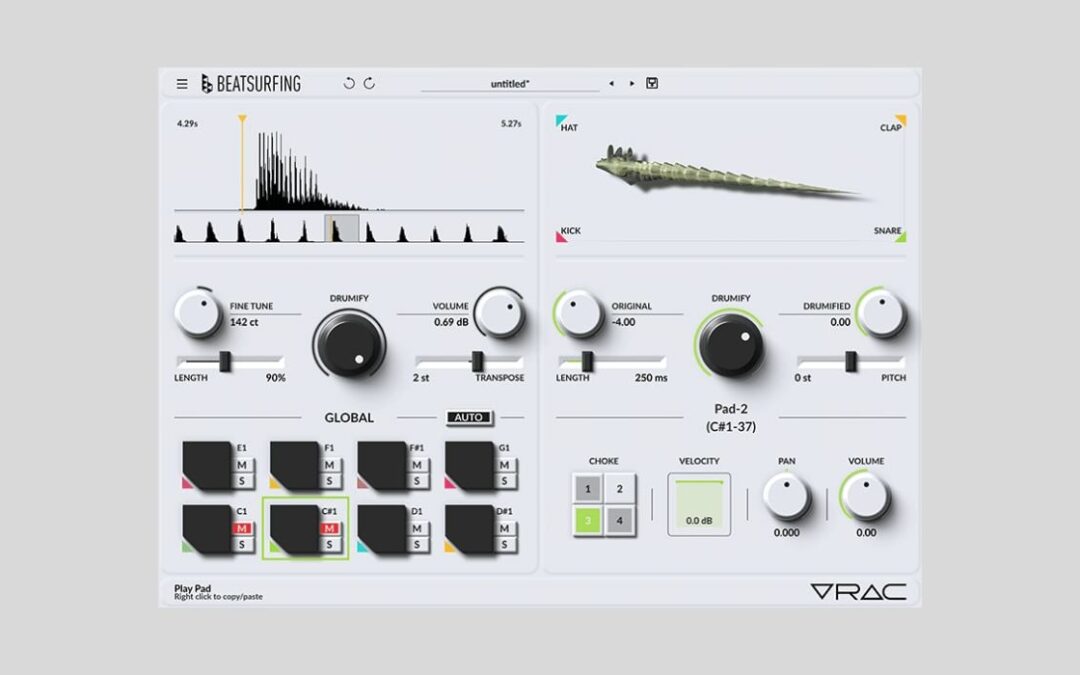Select choke group 2

[x=619, y=489]
